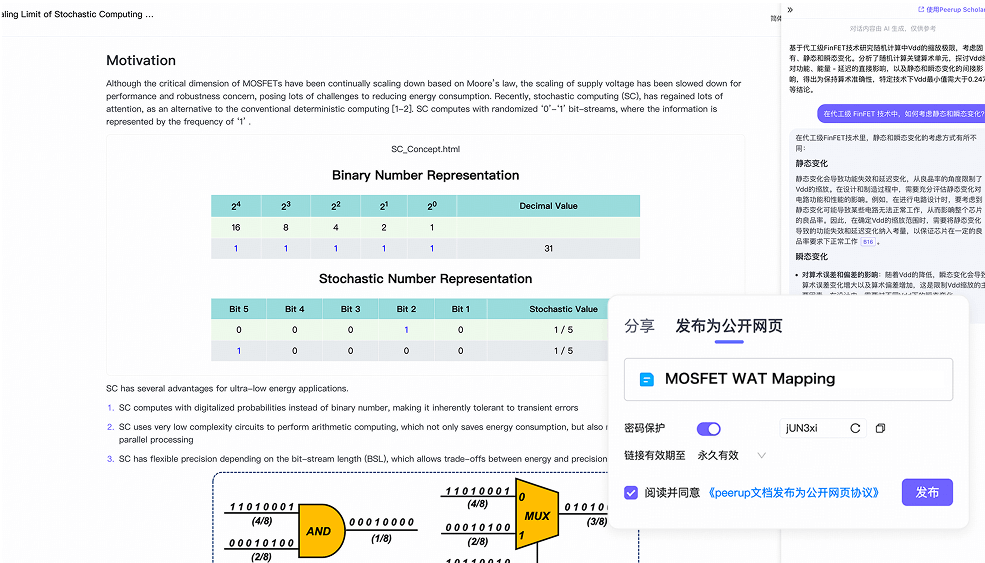Expand the 链接有效期至 chevron arrow
Viewport: 985px width, 563px height.
761,456
